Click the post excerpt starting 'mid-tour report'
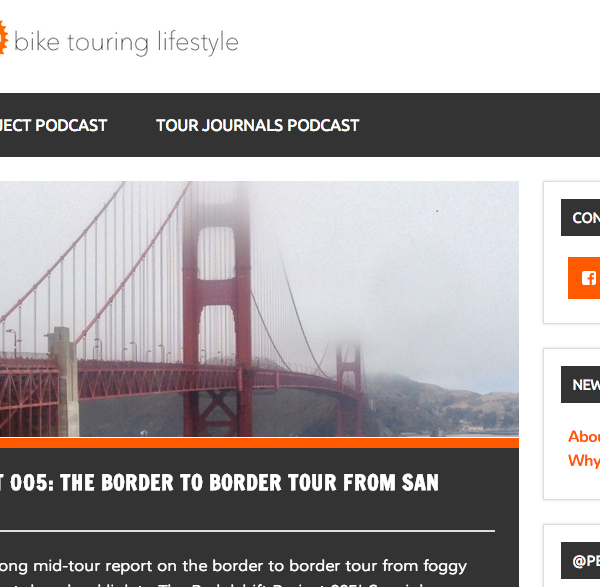This screenshot has width=600, height=587. pyautogui.click(x=233, y=566)
